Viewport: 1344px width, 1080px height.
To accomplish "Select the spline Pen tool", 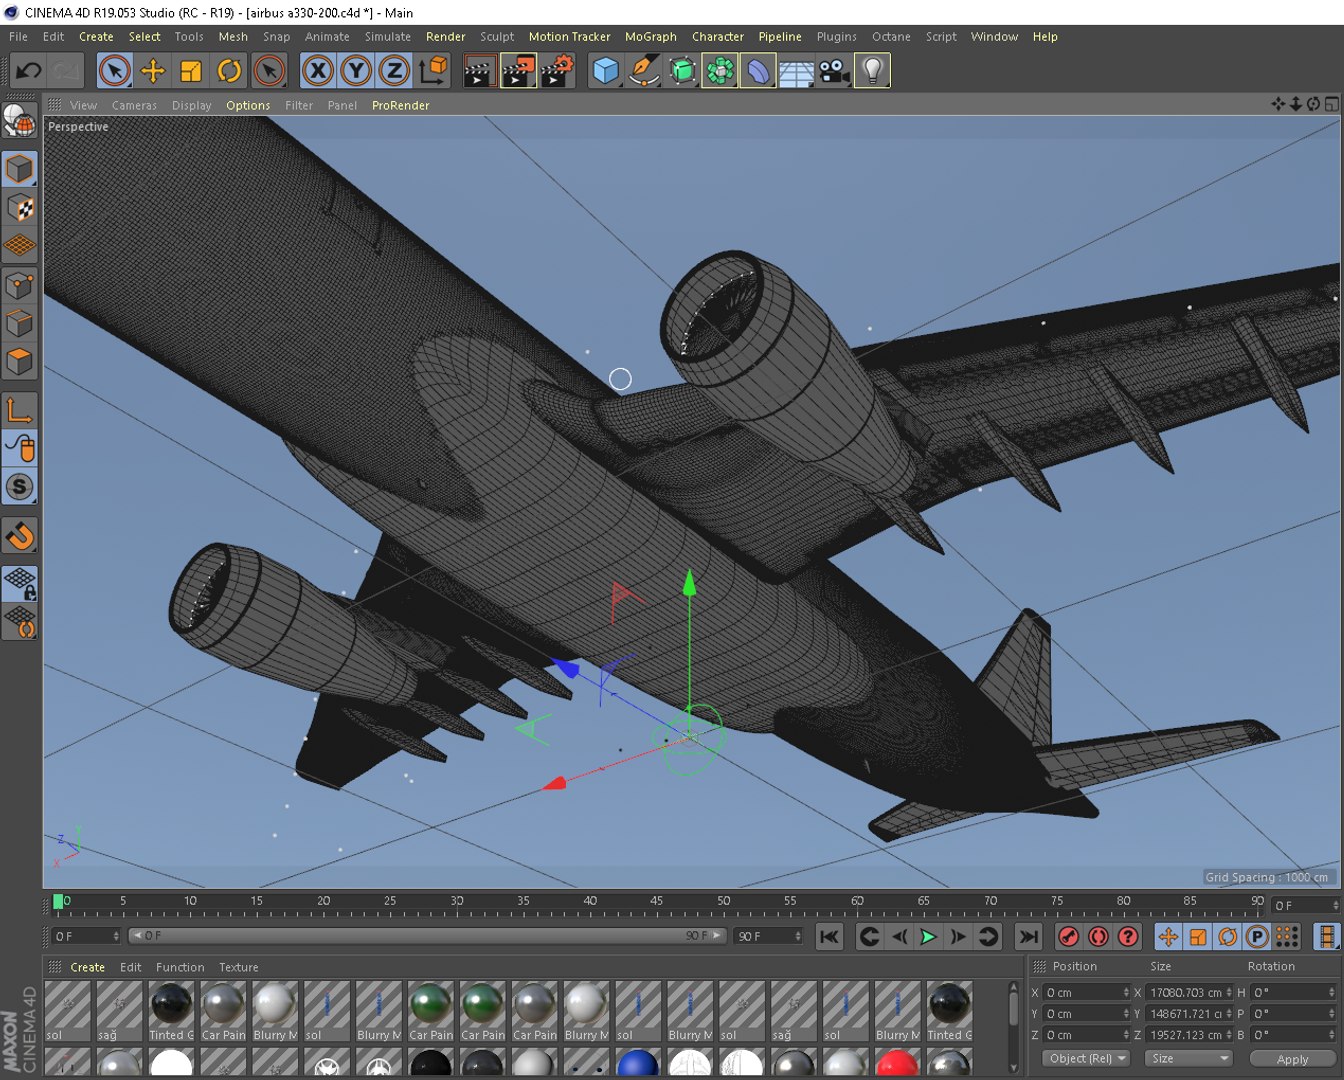I will [644, 71].
